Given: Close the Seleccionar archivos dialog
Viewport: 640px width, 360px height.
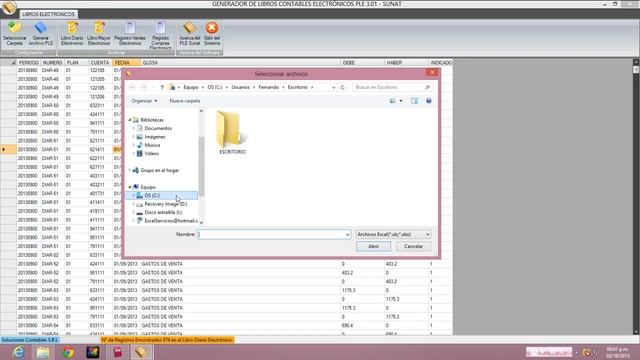Looking at the screenshot, I should pyautogui.click(x=432, y=73).
